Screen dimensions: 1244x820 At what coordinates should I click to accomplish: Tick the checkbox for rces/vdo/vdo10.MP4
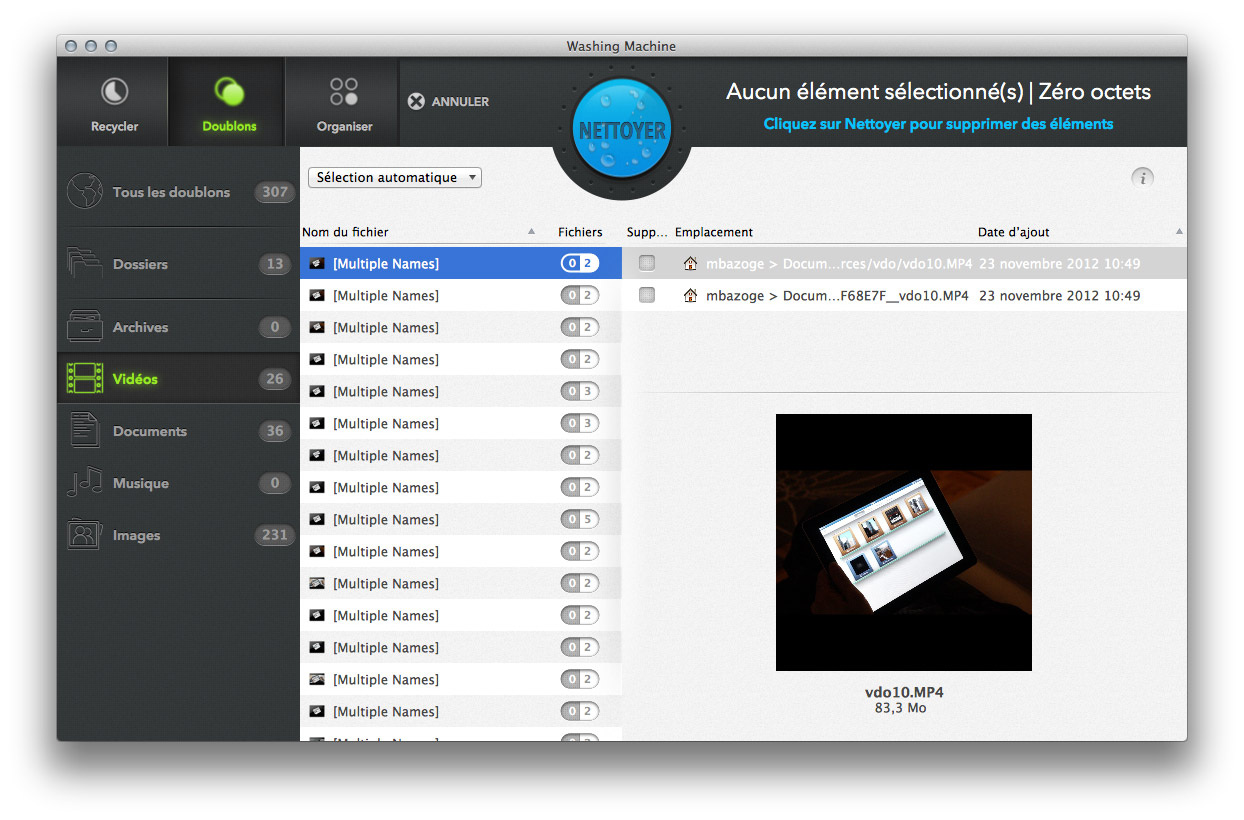647,264
